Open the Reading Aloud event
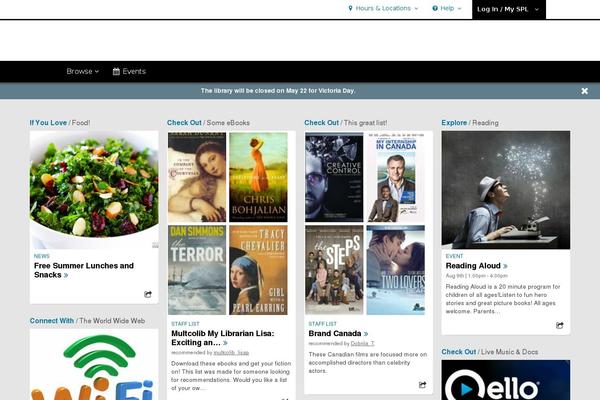The height and width of the screenshot is (400, 600). tap(473, 266)
